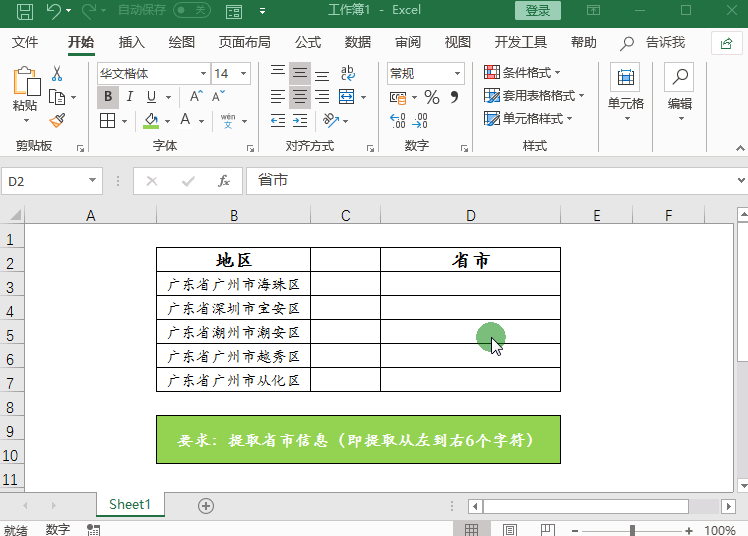Toggle Bold formatting
The height and width of the screenshot is (536, 748).
click(x=108, y=97)
